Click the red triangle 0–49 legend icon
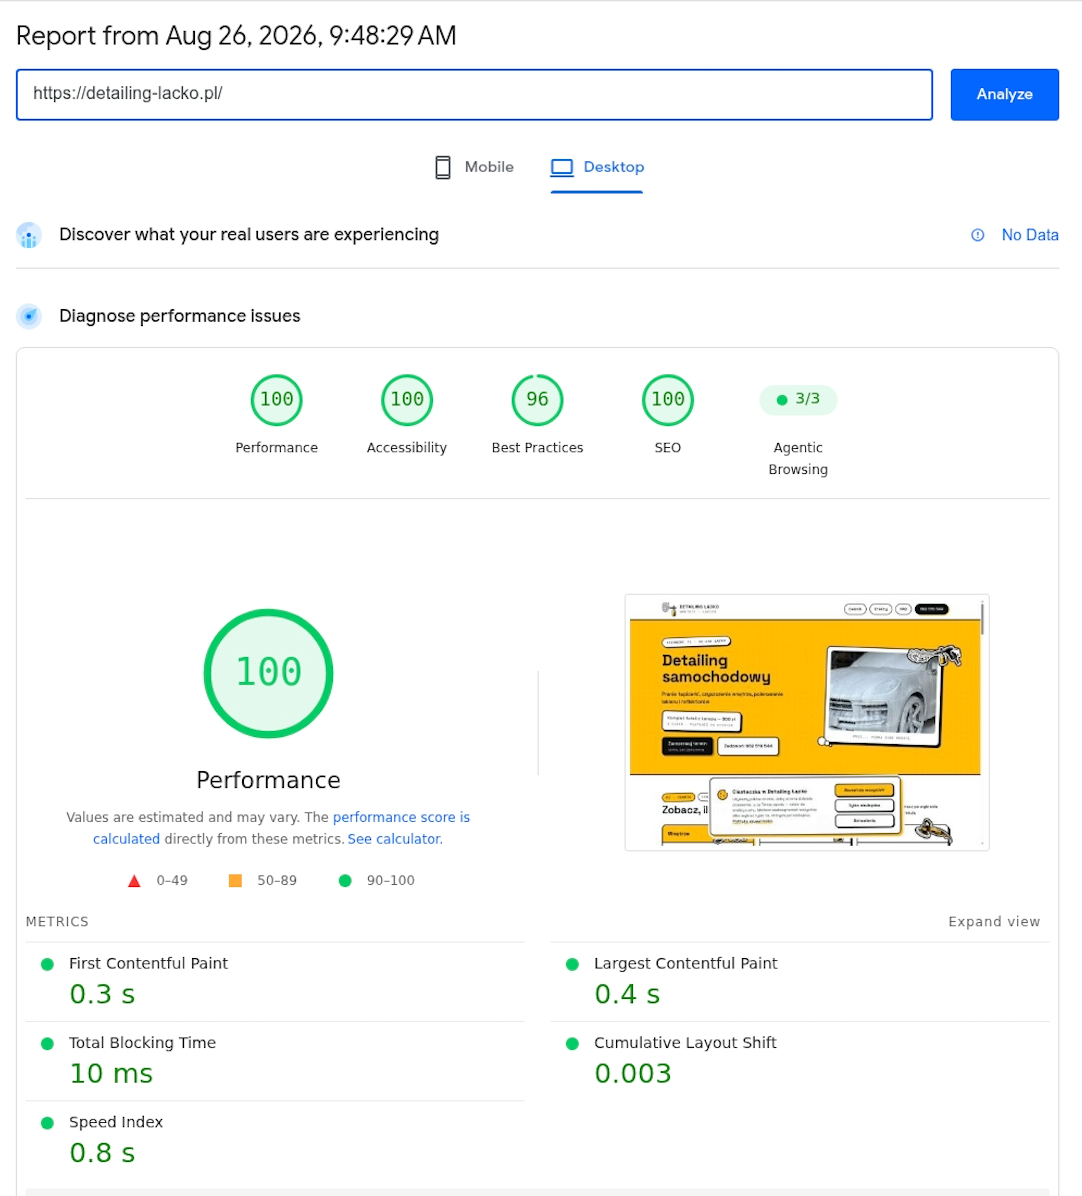This screenshot has height=1196, width=1082. (134, 881)
